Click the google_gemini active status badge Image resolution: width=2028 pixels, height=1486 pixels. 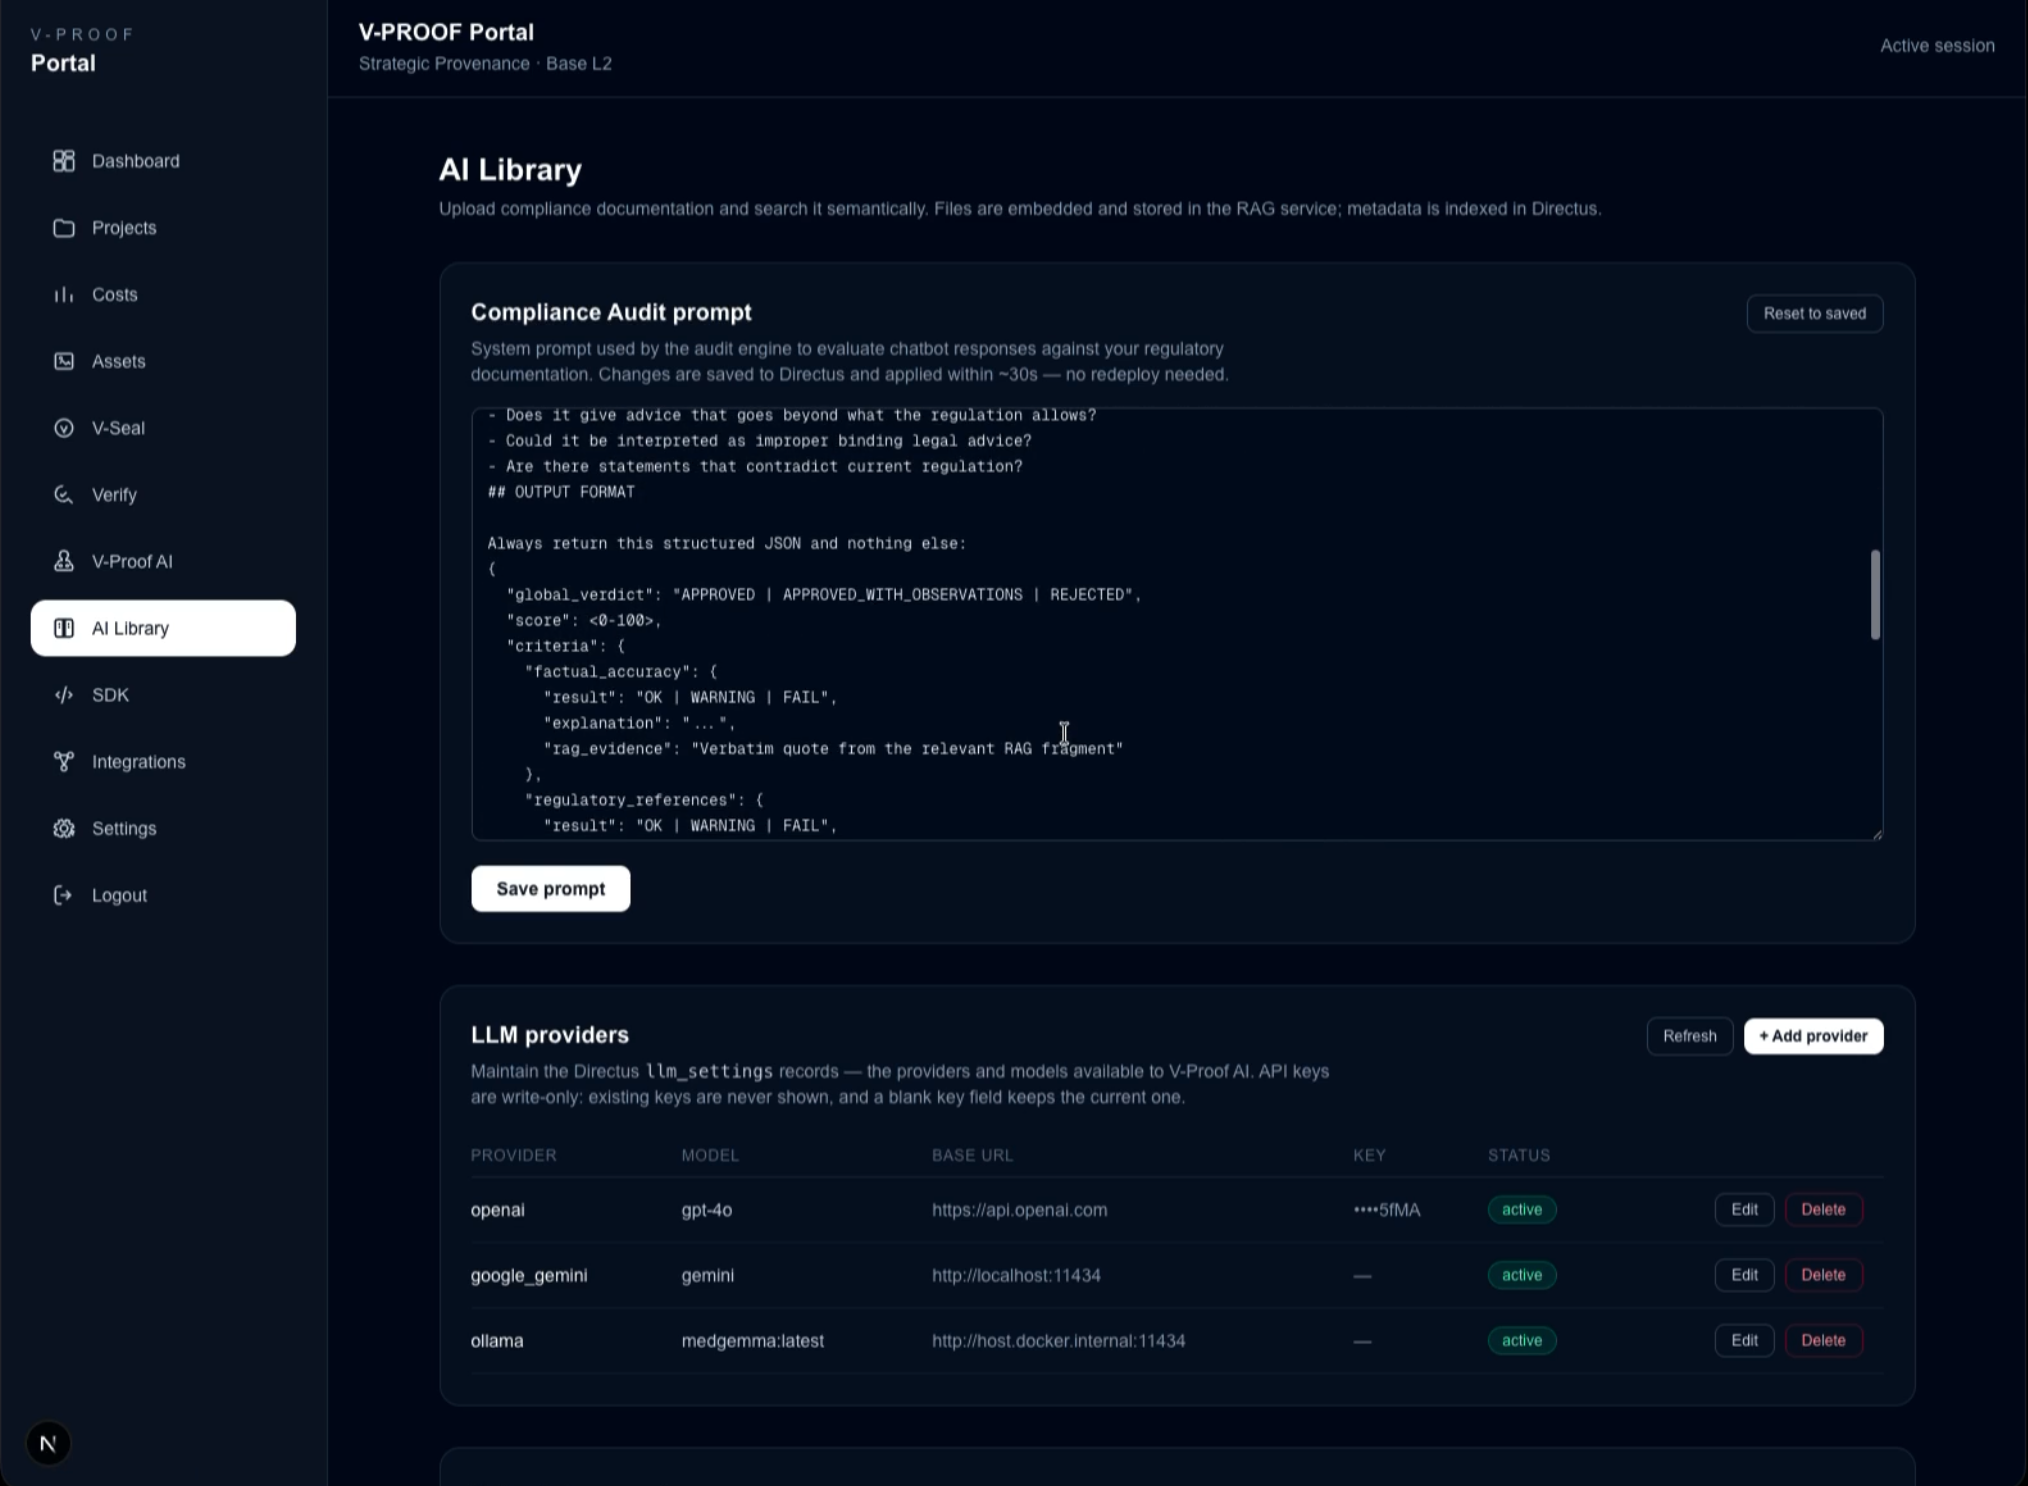1521,1275
